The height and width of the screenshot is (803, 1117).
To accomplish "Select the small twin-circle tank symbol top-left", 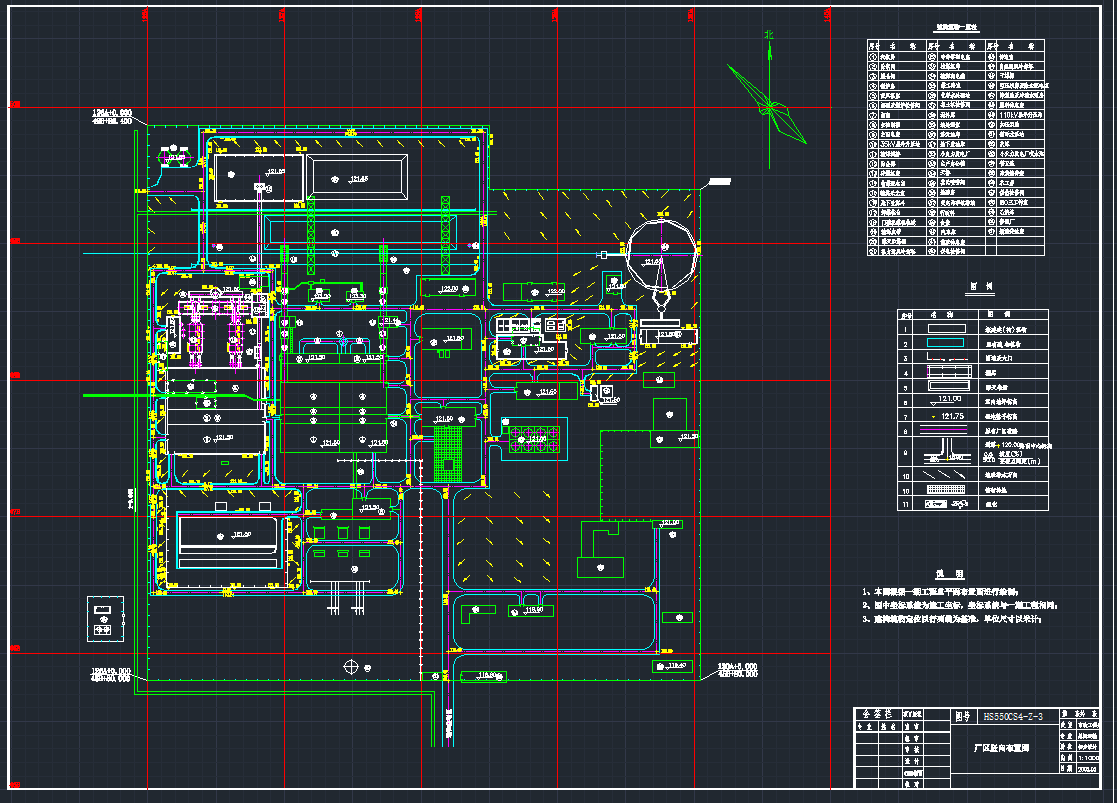I will [176, 157].
